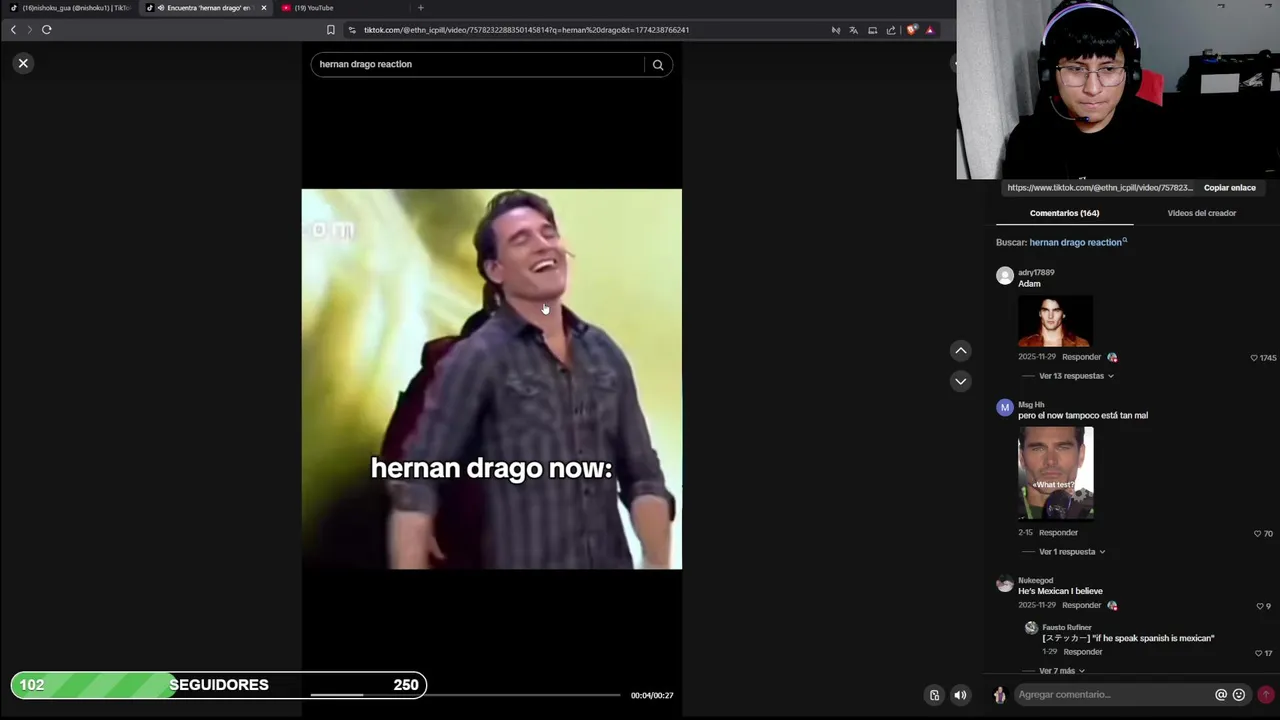The width and height of the screenshot is (1280, 720).
Task: Like Fausto Rufiner's reply with 17 likes
Action: (1258, 653)
